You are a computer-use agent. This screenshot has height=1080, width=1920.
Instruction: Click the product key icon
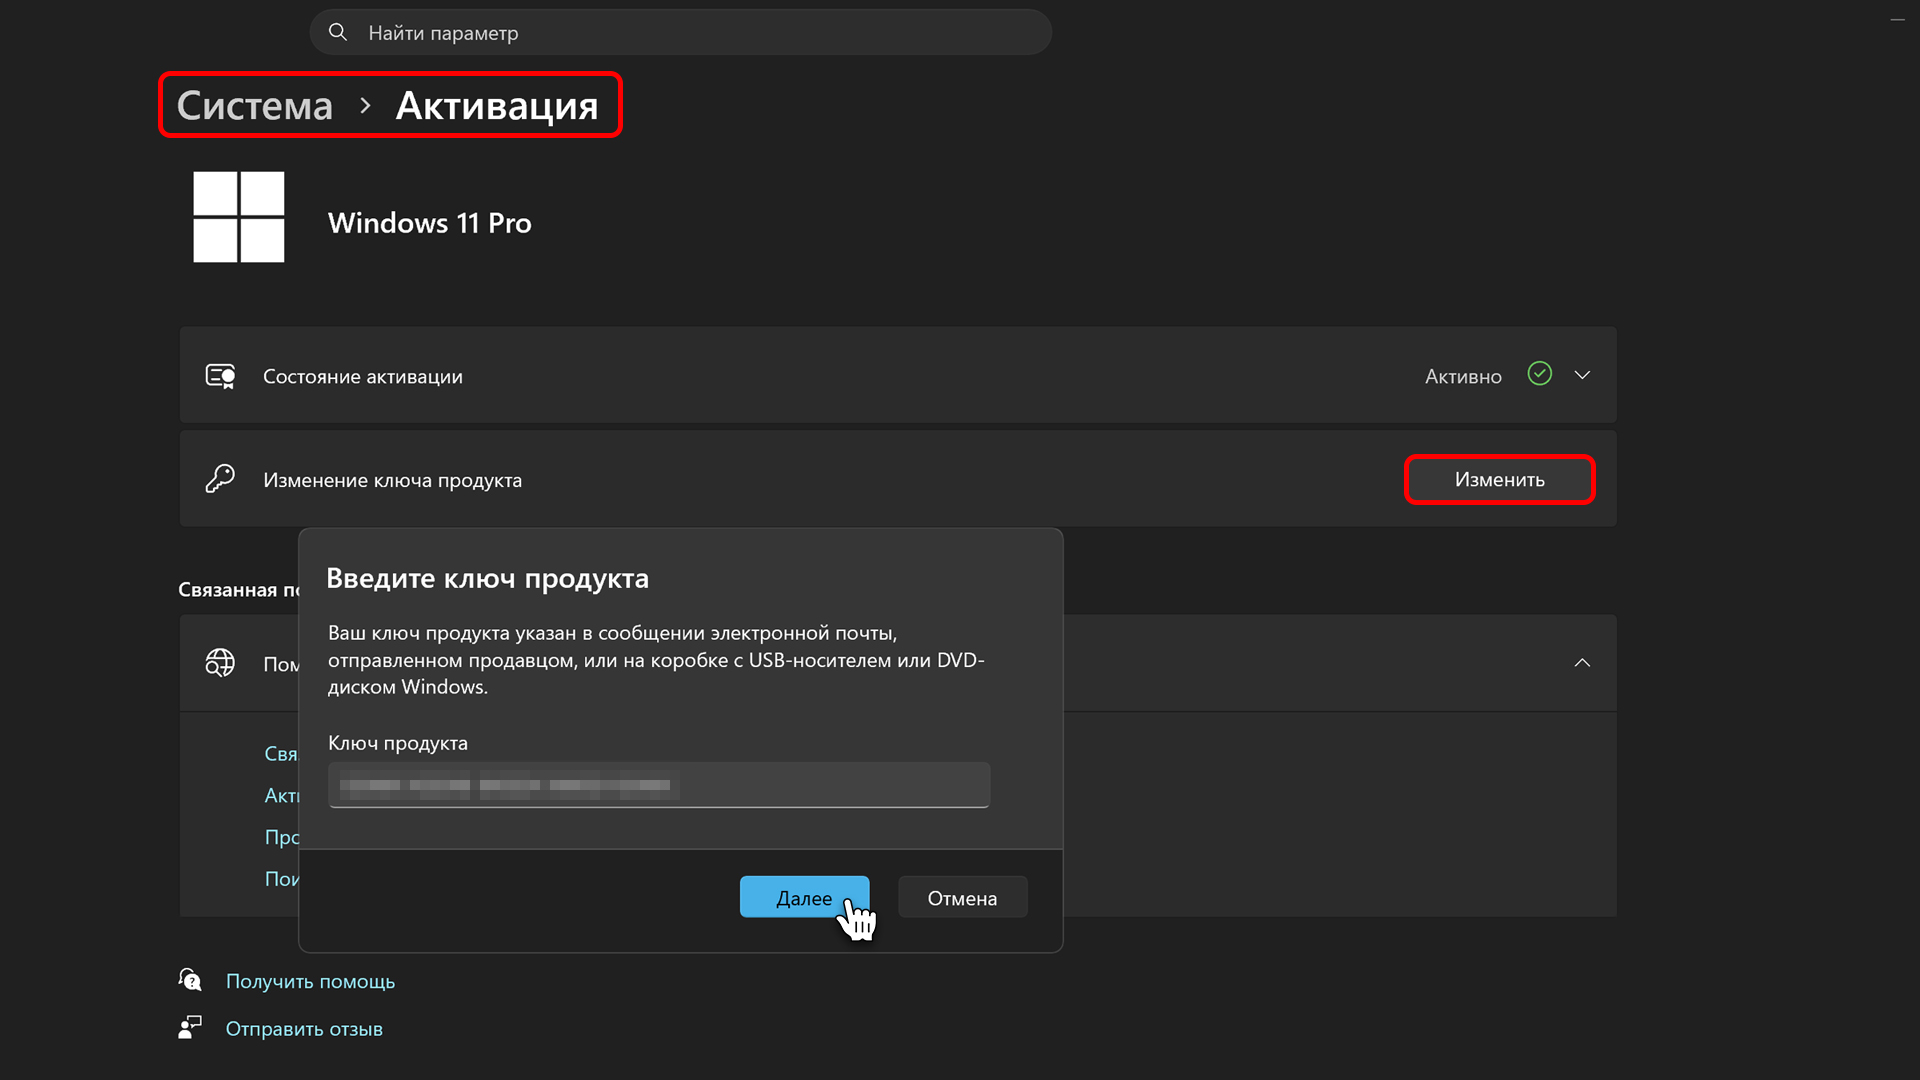pos(220,479)
